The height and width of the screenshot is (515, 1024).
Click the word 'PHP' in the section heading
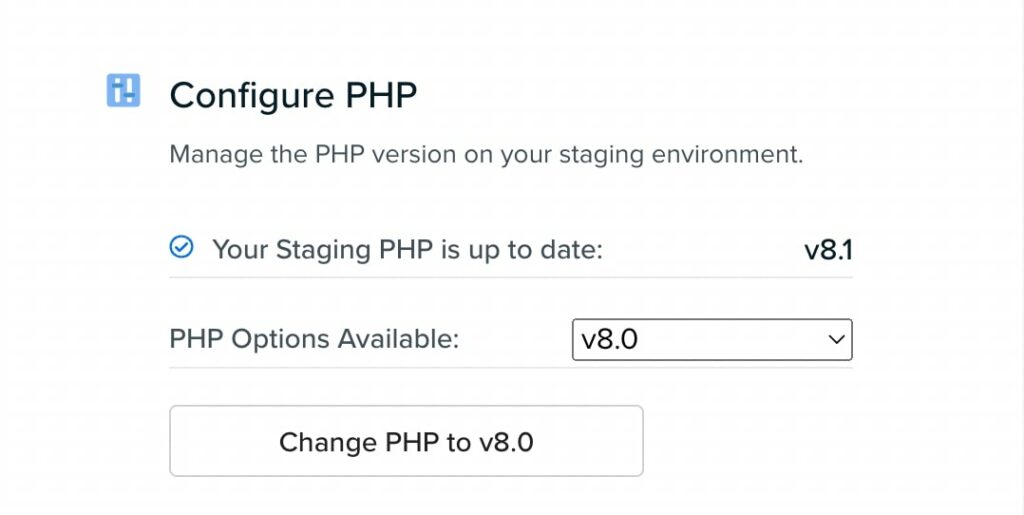pos(381,96)
